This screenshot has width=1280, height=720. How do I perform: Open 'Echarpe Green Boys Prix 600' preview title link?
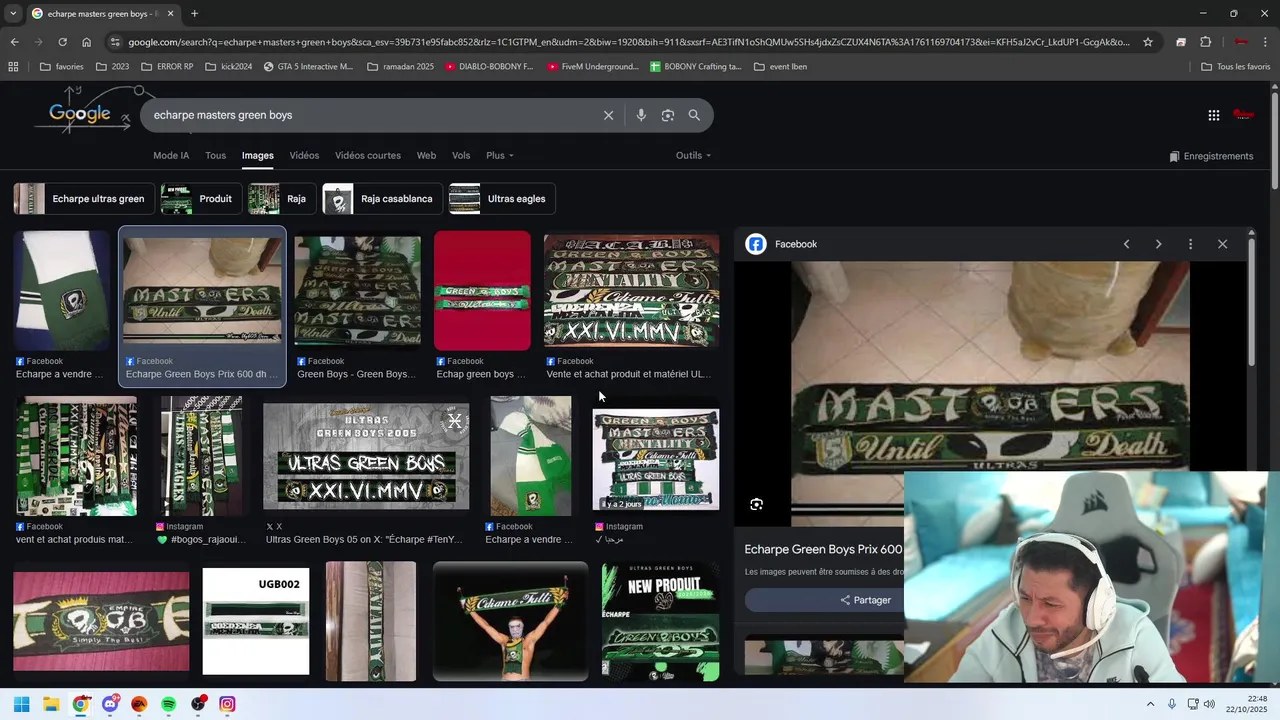[x=823, y=549]
